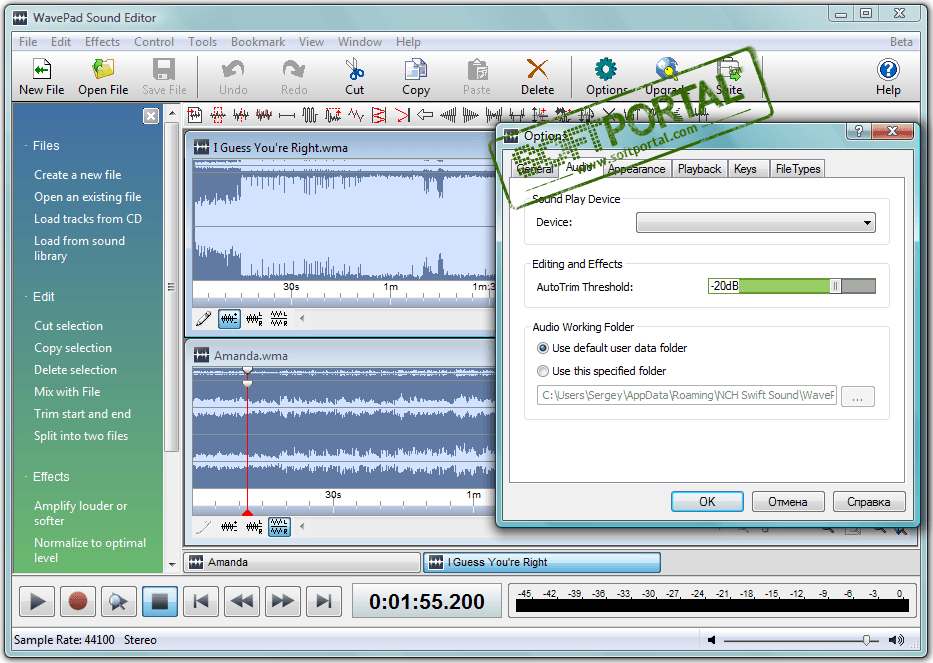Toggle L/R overlaid view in I Guess You're Right
The height and width of the screenshot is (663, 933).
pos(254,319)
